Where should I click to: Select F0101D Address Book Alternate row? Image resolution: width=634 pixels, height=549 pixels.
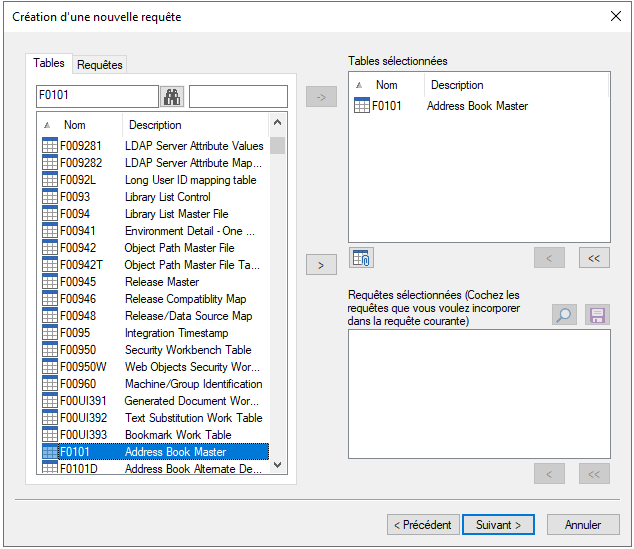[155, 468]
